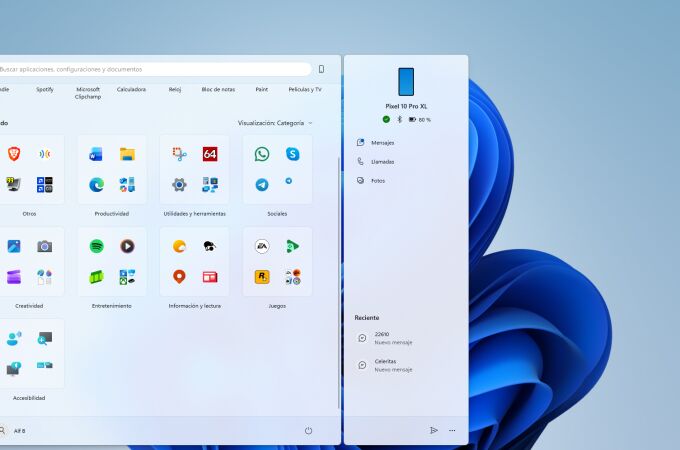Image resolution: width=680 pixels, height=450 pixels.
Task: Expand the blue folder cluster in Otros
Action: pos(45,185)
